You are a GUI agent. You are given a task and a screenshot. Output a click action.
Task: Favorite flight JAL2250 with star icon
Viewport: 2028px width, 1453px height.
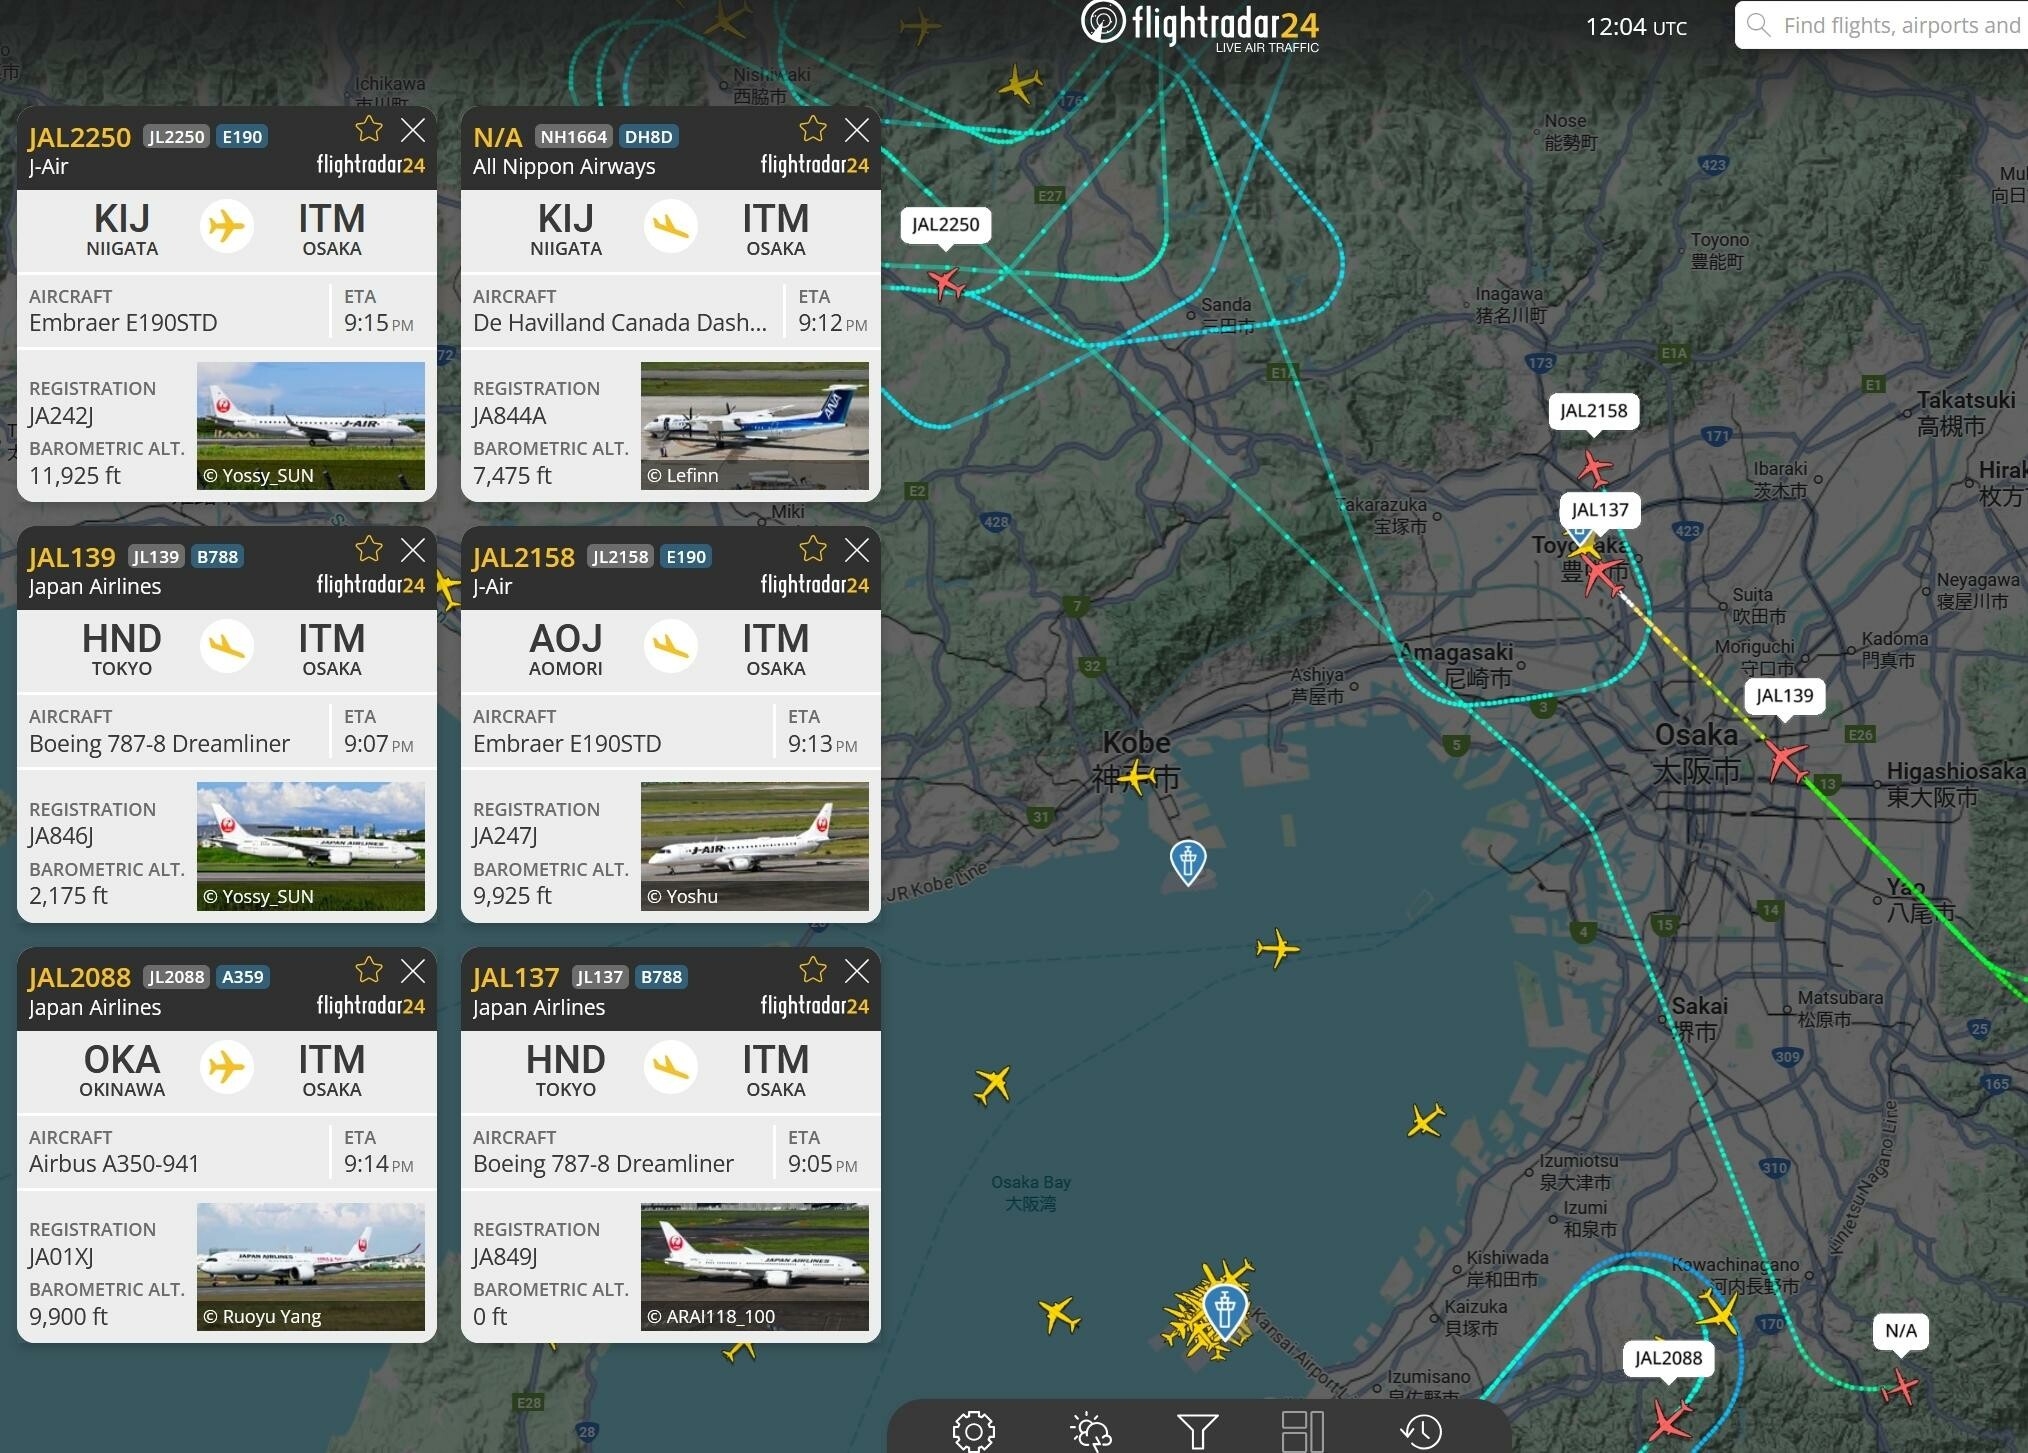(369, 129)
